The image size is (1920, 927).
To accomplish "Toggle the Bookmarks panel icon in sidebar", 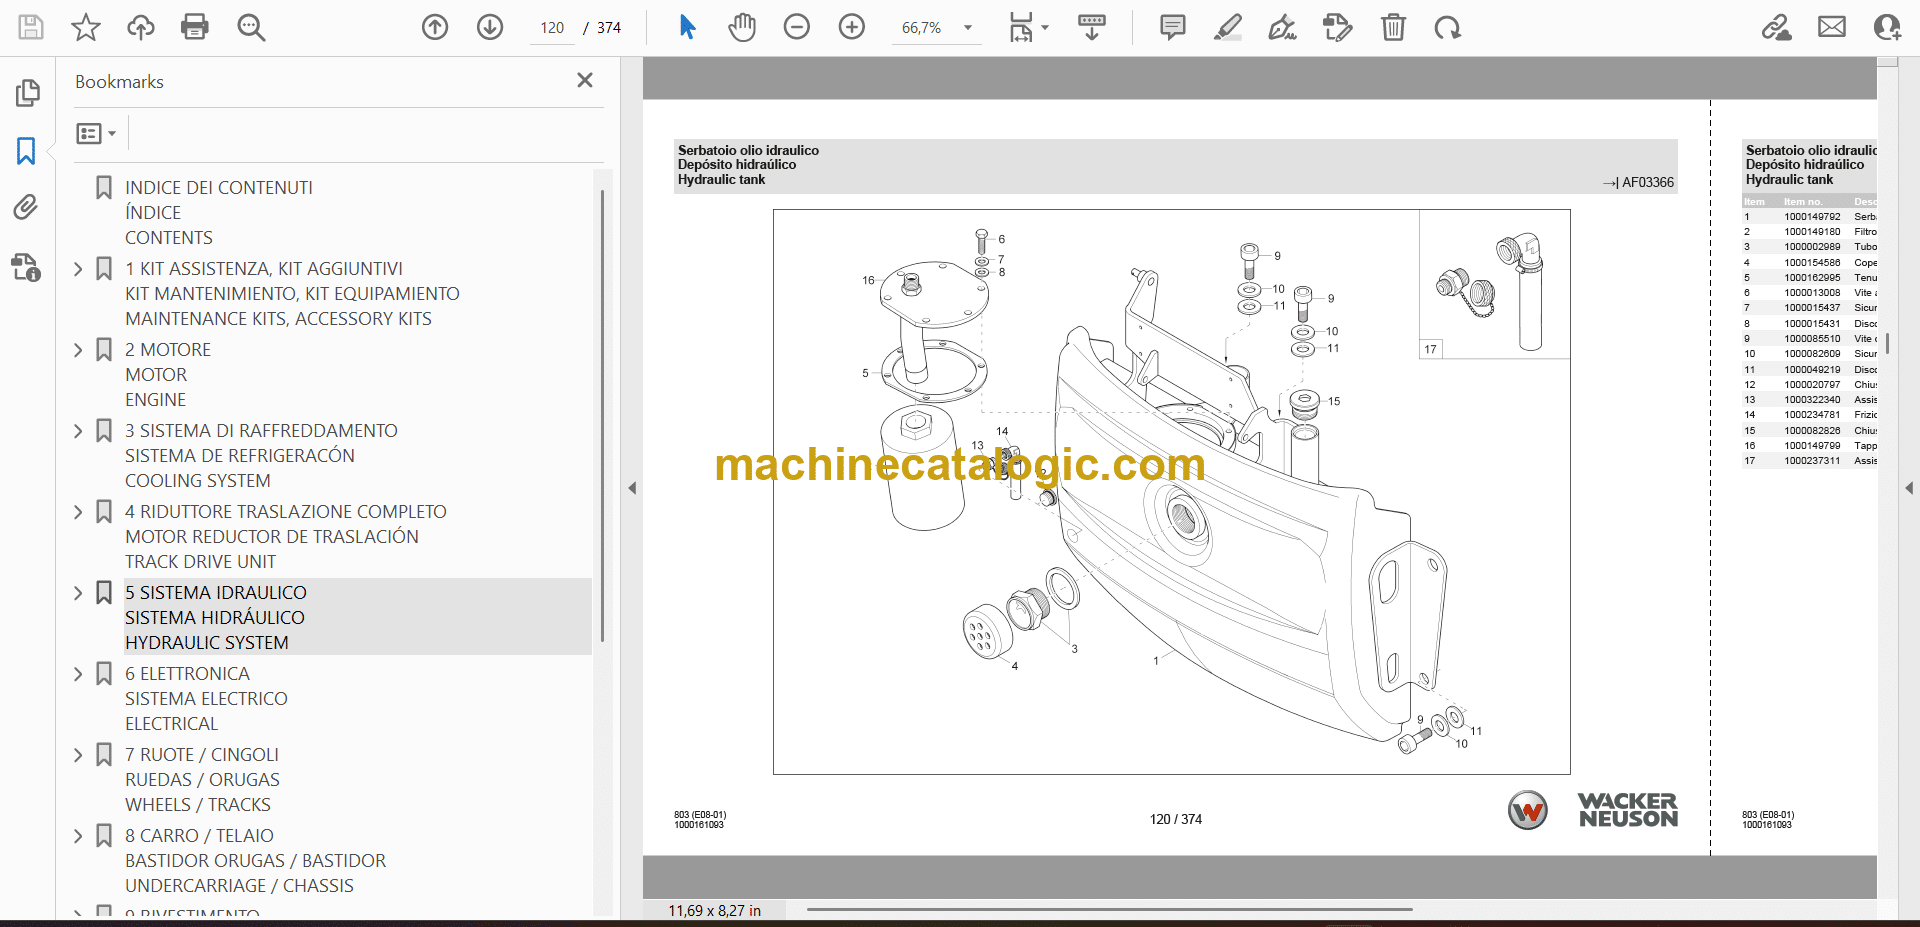I will tap(26, 151).
